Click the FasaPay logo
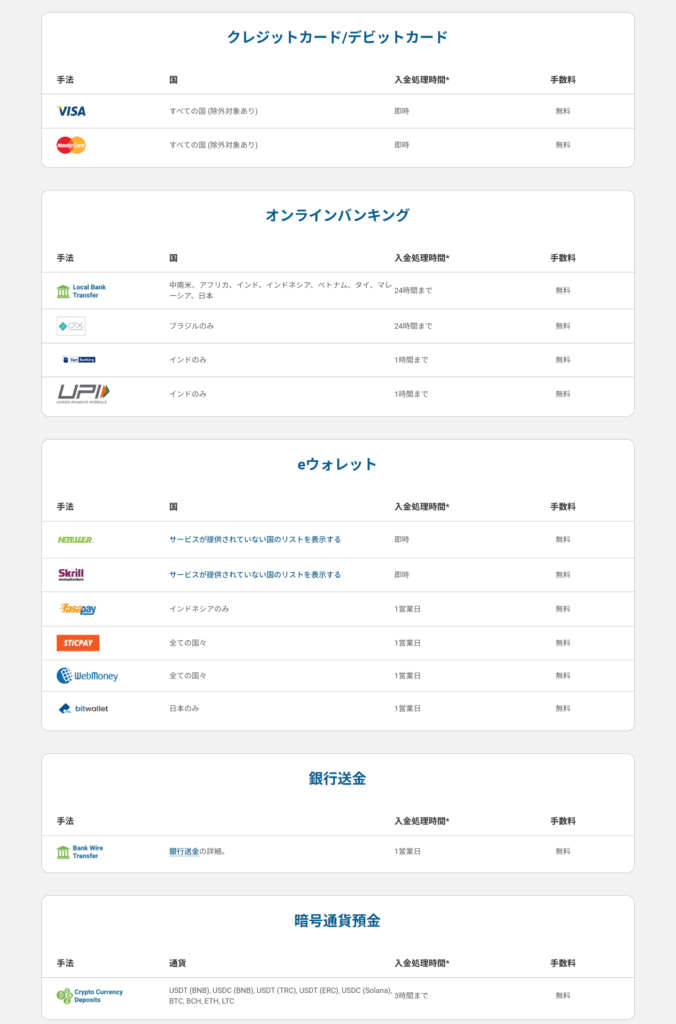 pos(77,609)
